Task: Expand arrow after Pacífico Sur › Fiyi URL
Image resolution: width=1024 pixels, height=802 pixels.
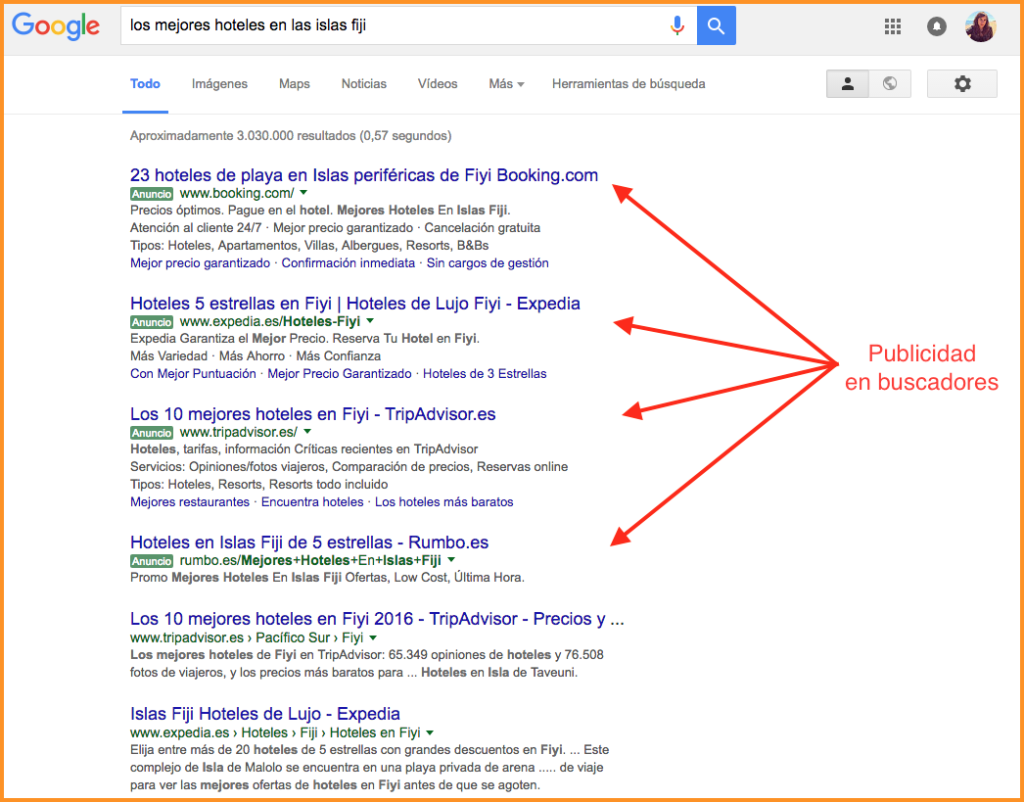Action: [x=372, y=637]
